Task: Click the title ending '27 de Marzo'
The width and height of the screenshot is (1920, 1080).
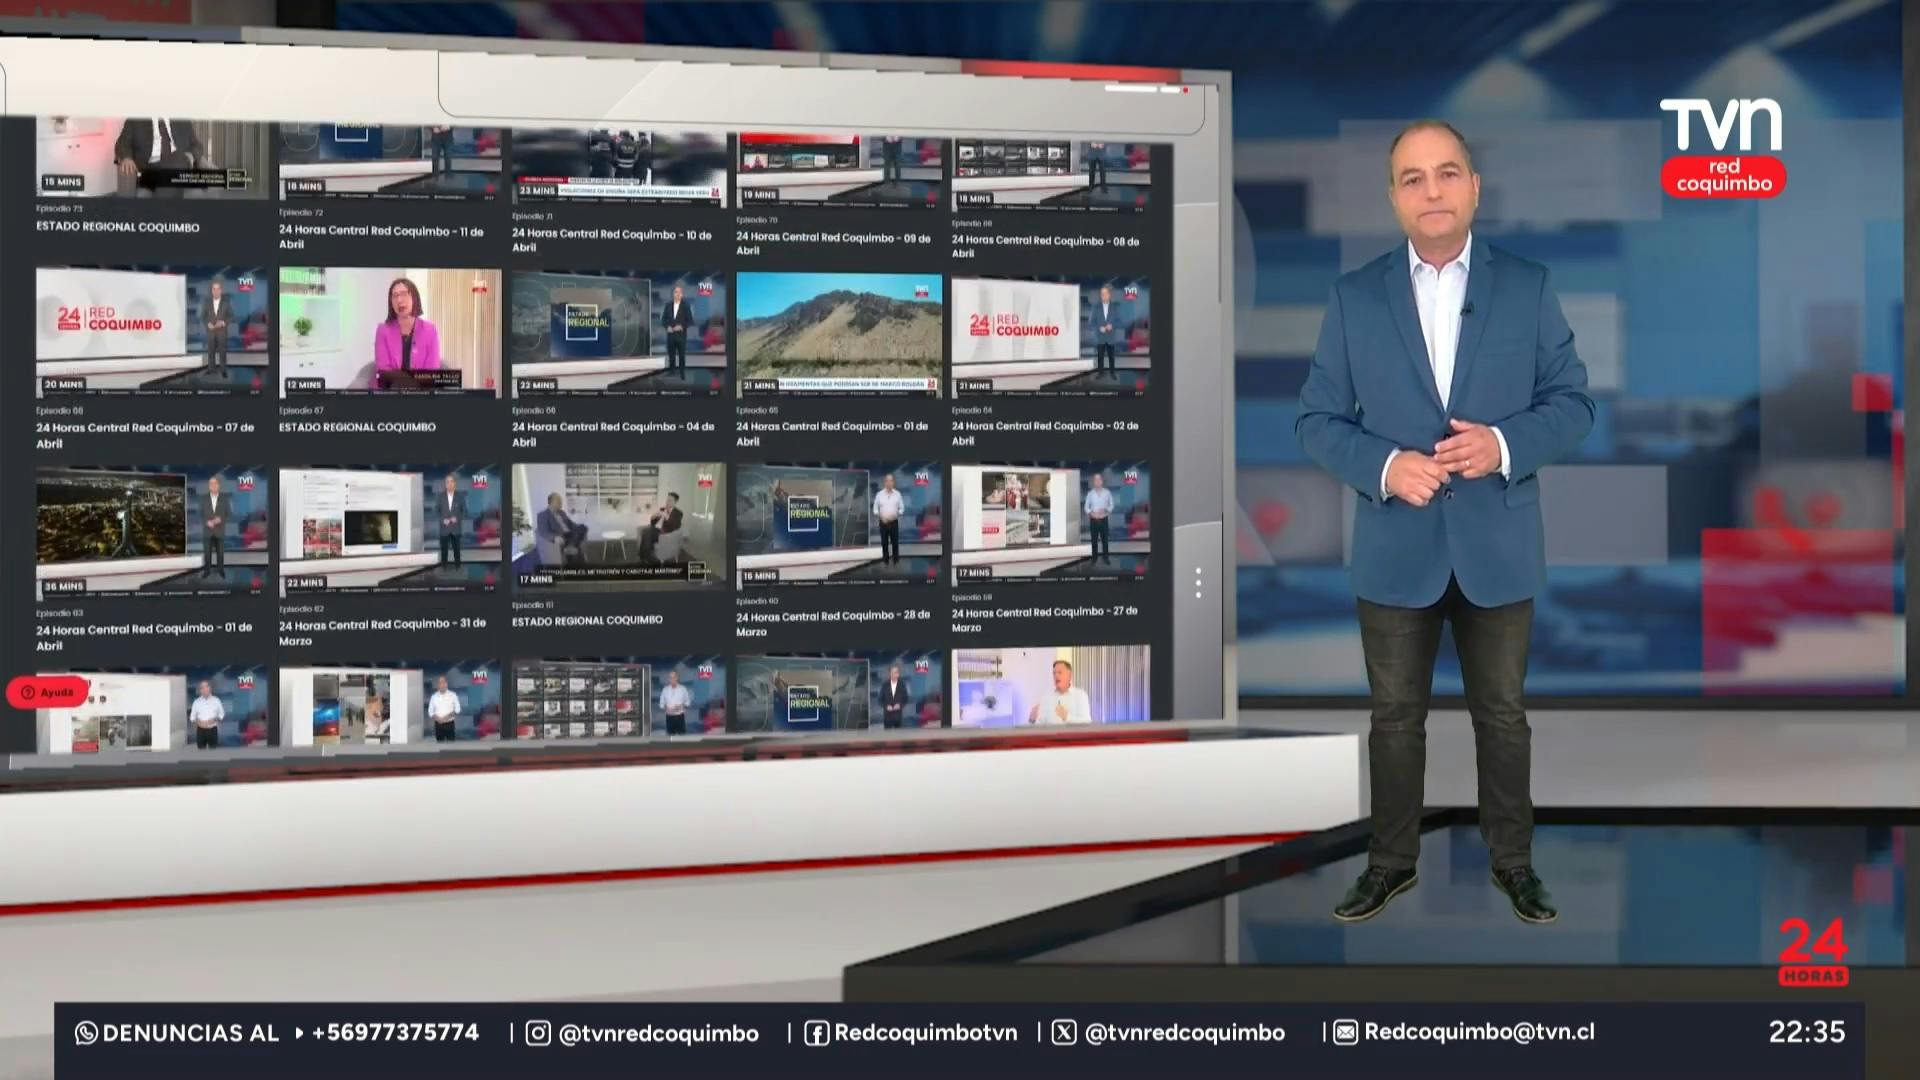Action: click(1044, 619)
